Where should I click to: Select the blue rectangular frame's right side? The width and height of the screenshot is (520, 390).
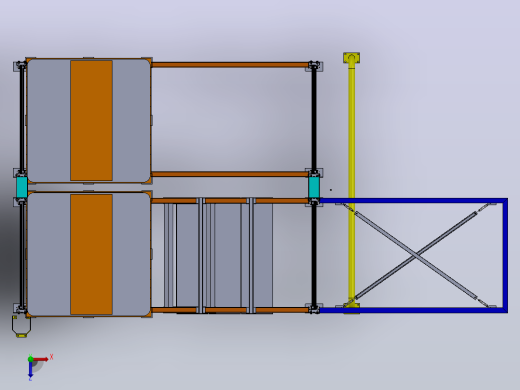point(505,255)
